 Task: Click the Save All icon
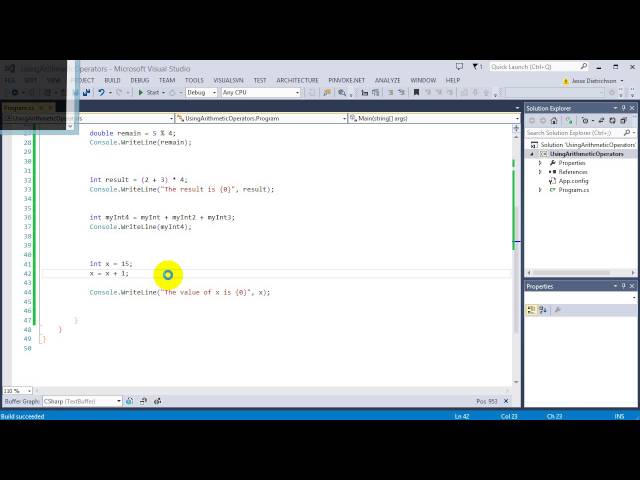87,93
